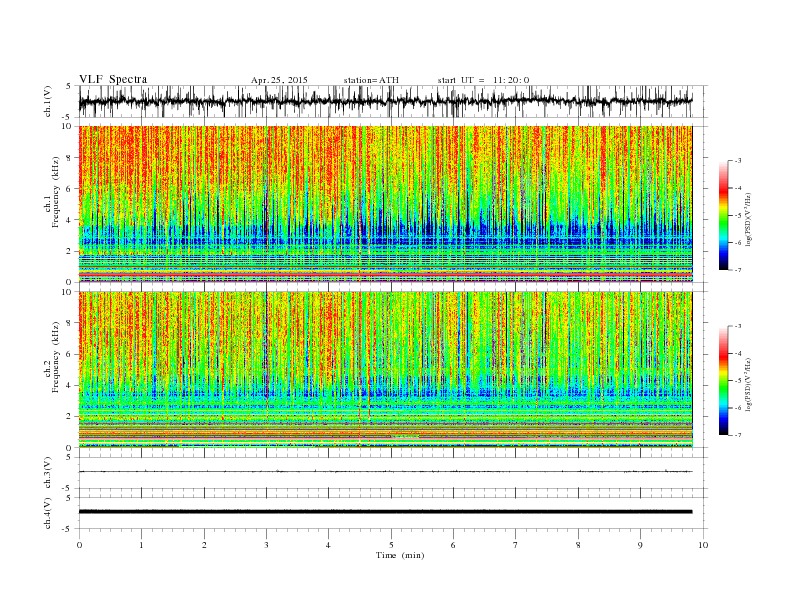Viewport: 792px width, 612px height.
Task: Click the "5" tick on the ch.1(V) axis
Action: [70, 86]
